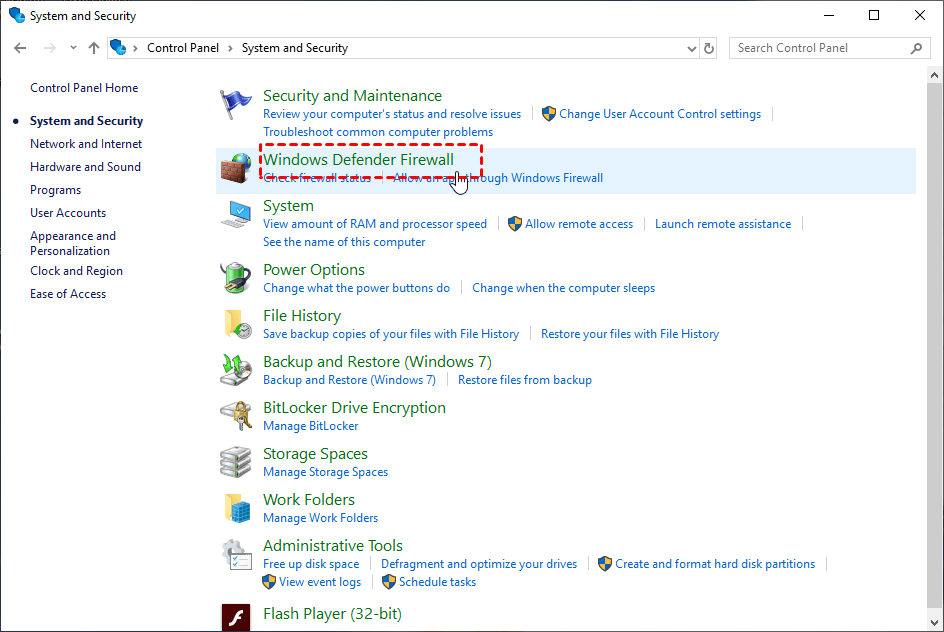Click the Windows Defender Firewall brick wall icon
The image size is (944, 632).
click(x=236, y=168)
